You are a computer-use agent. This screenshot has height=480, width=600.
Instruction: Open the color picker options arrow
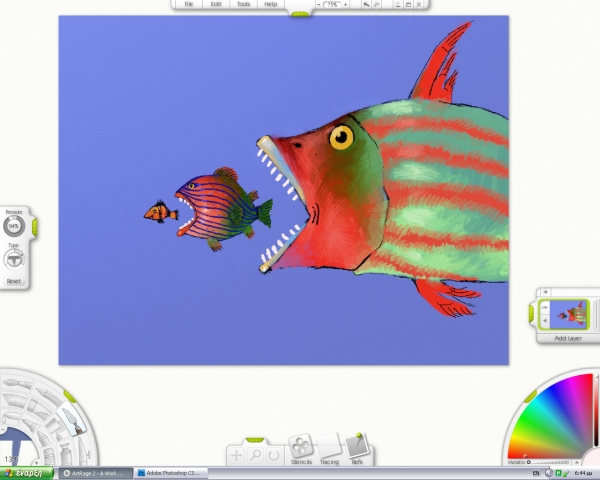pyautogui.click(x=577, y=462)
